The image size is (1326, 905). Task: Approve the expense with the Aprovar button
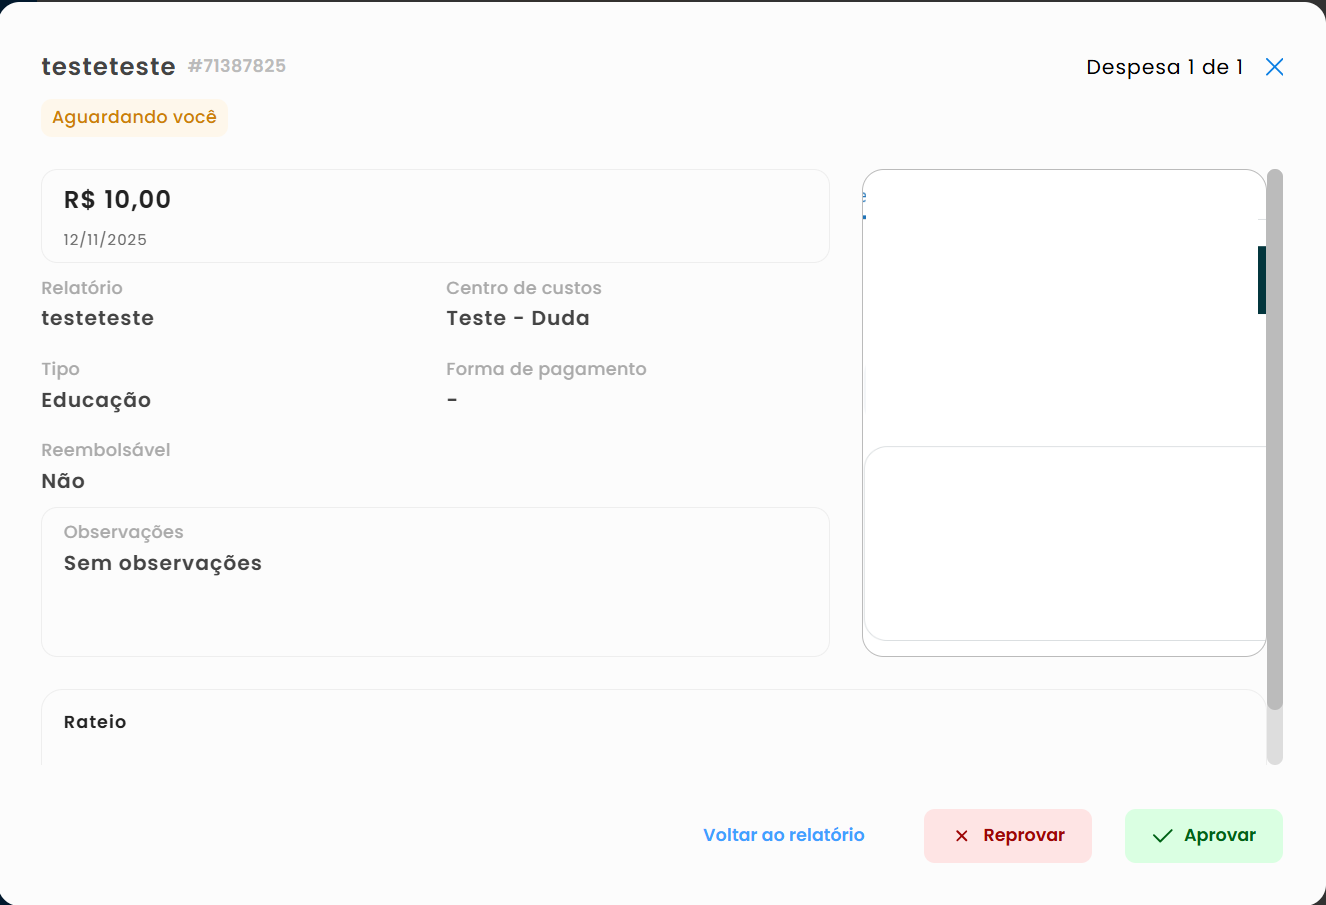pos(1203,836)
